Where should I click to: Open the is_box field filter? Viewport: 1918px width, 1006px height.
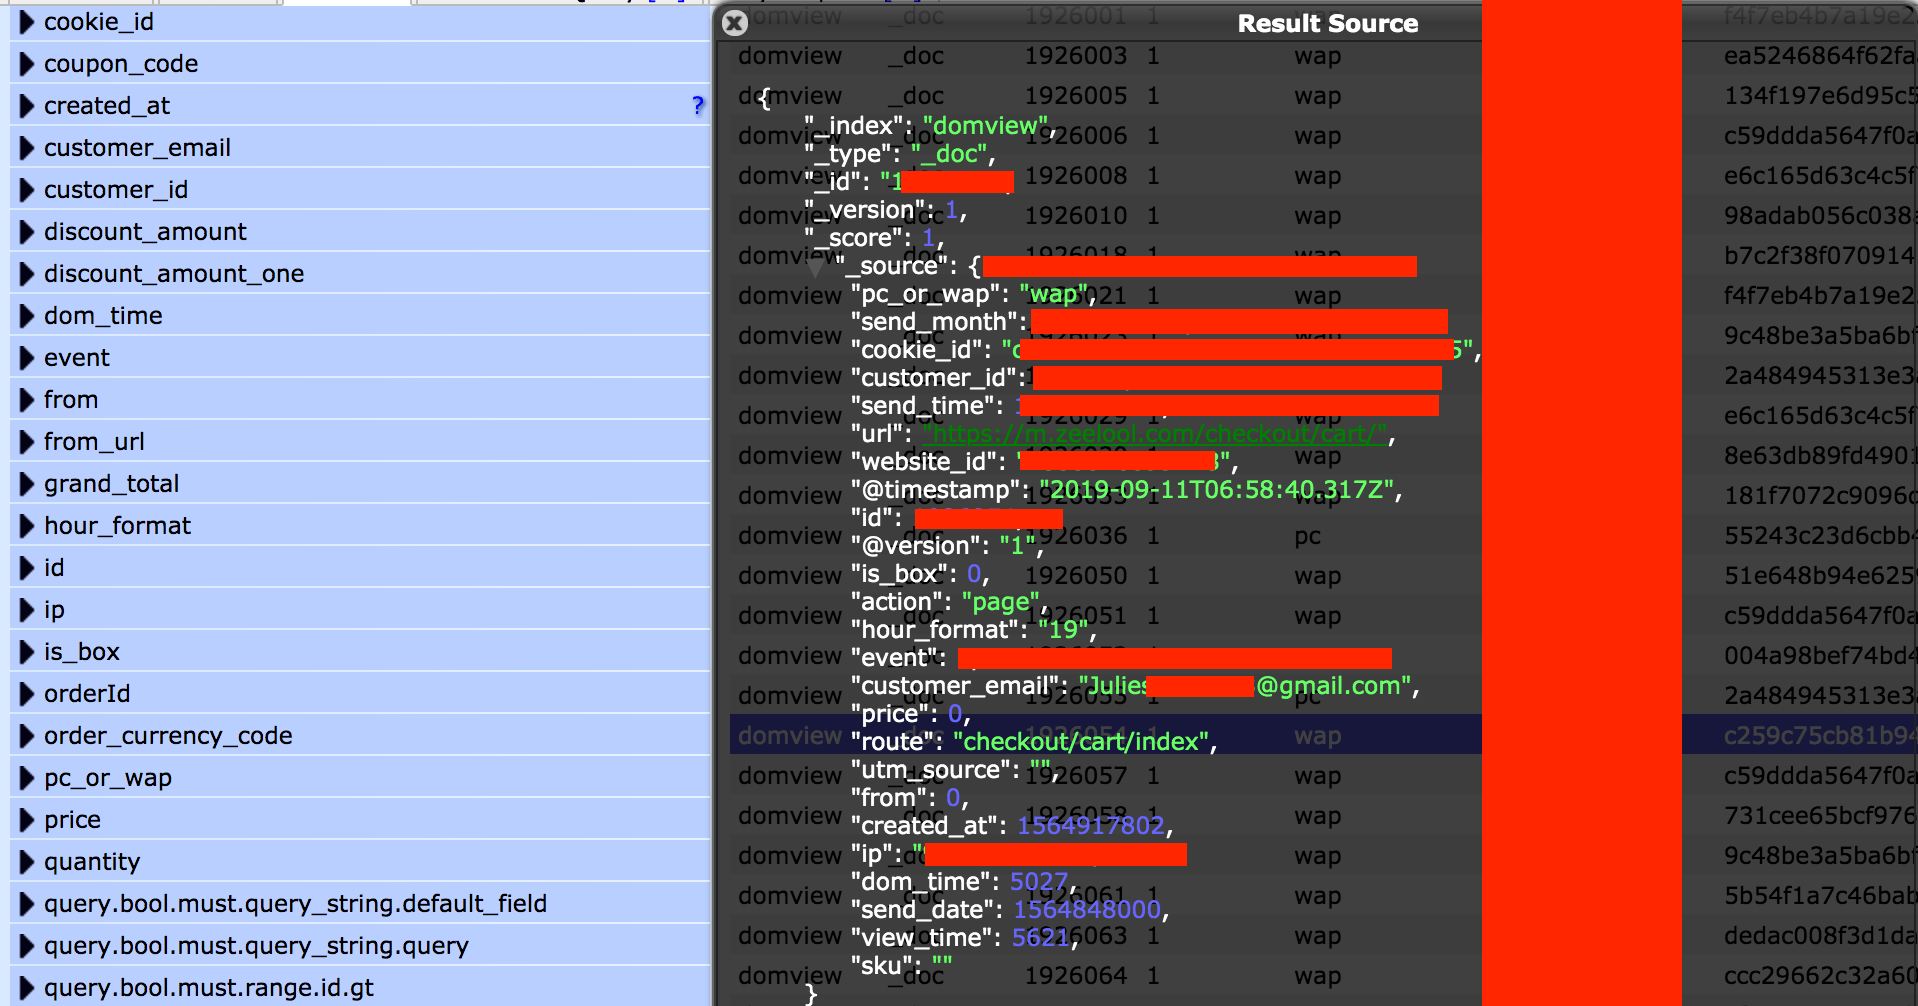click(81, 652)
